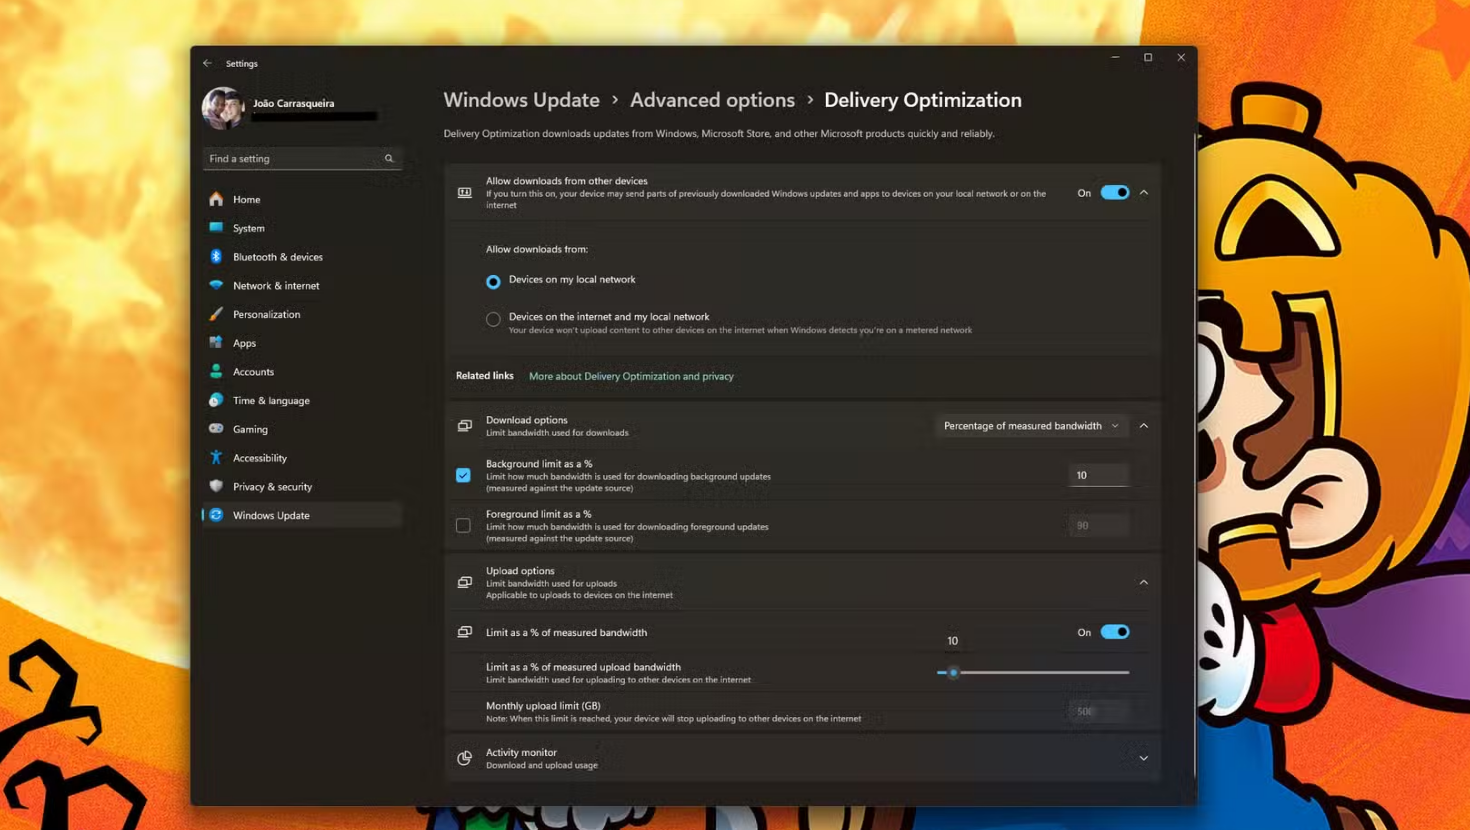Click the Time & language globe icon
Image resolution: width=1470 pixels, height=830 pixels.
[x=216, y=400]
